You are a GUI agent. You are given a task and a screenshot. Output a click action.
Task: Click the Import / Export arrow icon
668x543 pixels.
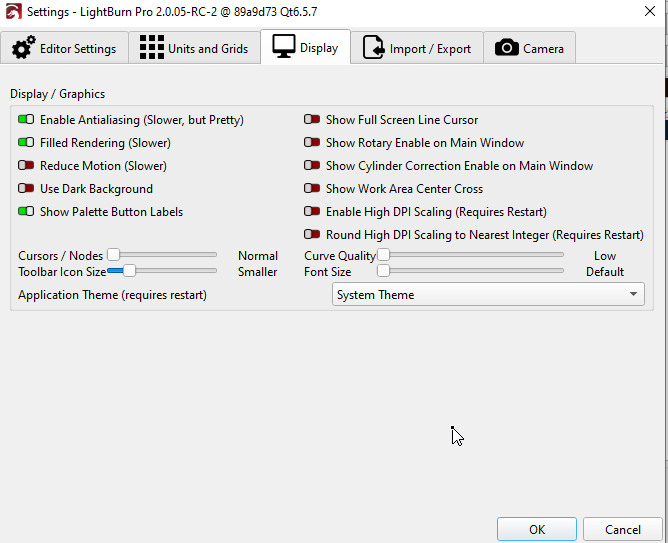(374, 48)
